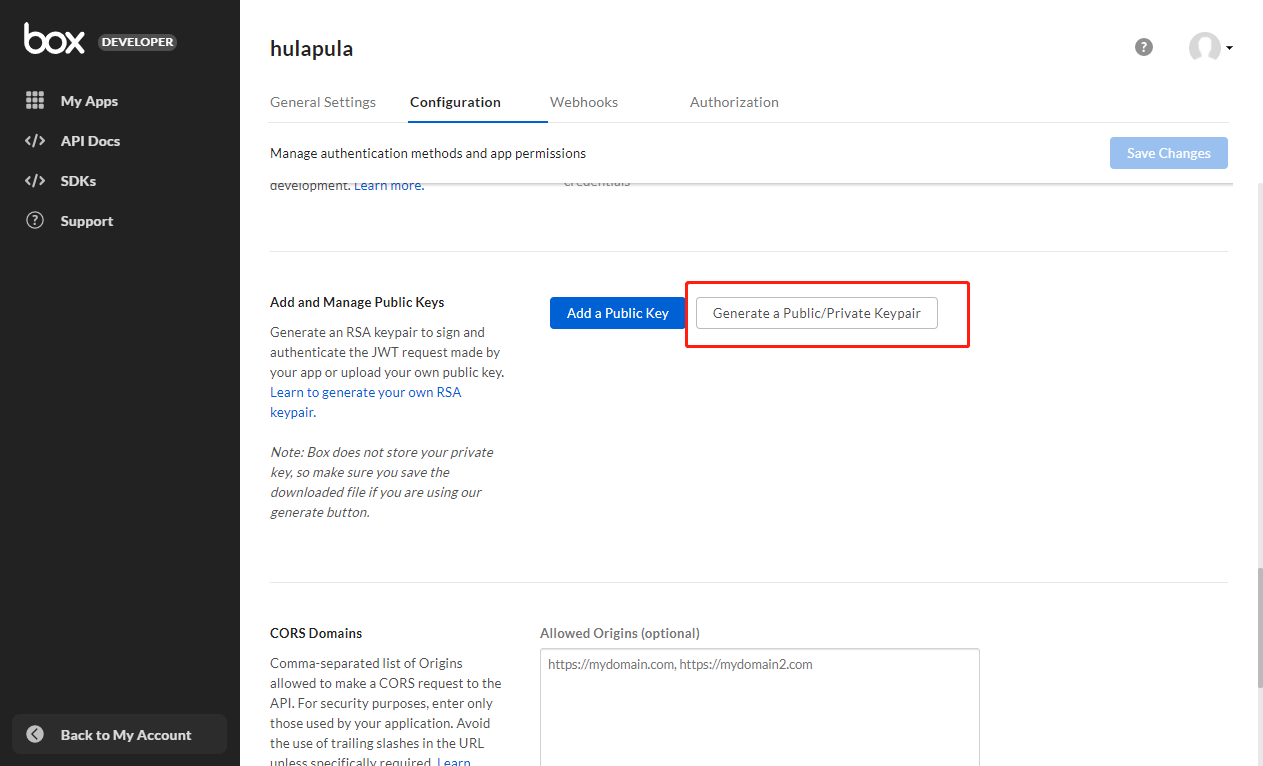Switch to the Webhooks tab
The width and height of the screenshot is (1263, 766).
coord(583,101)
